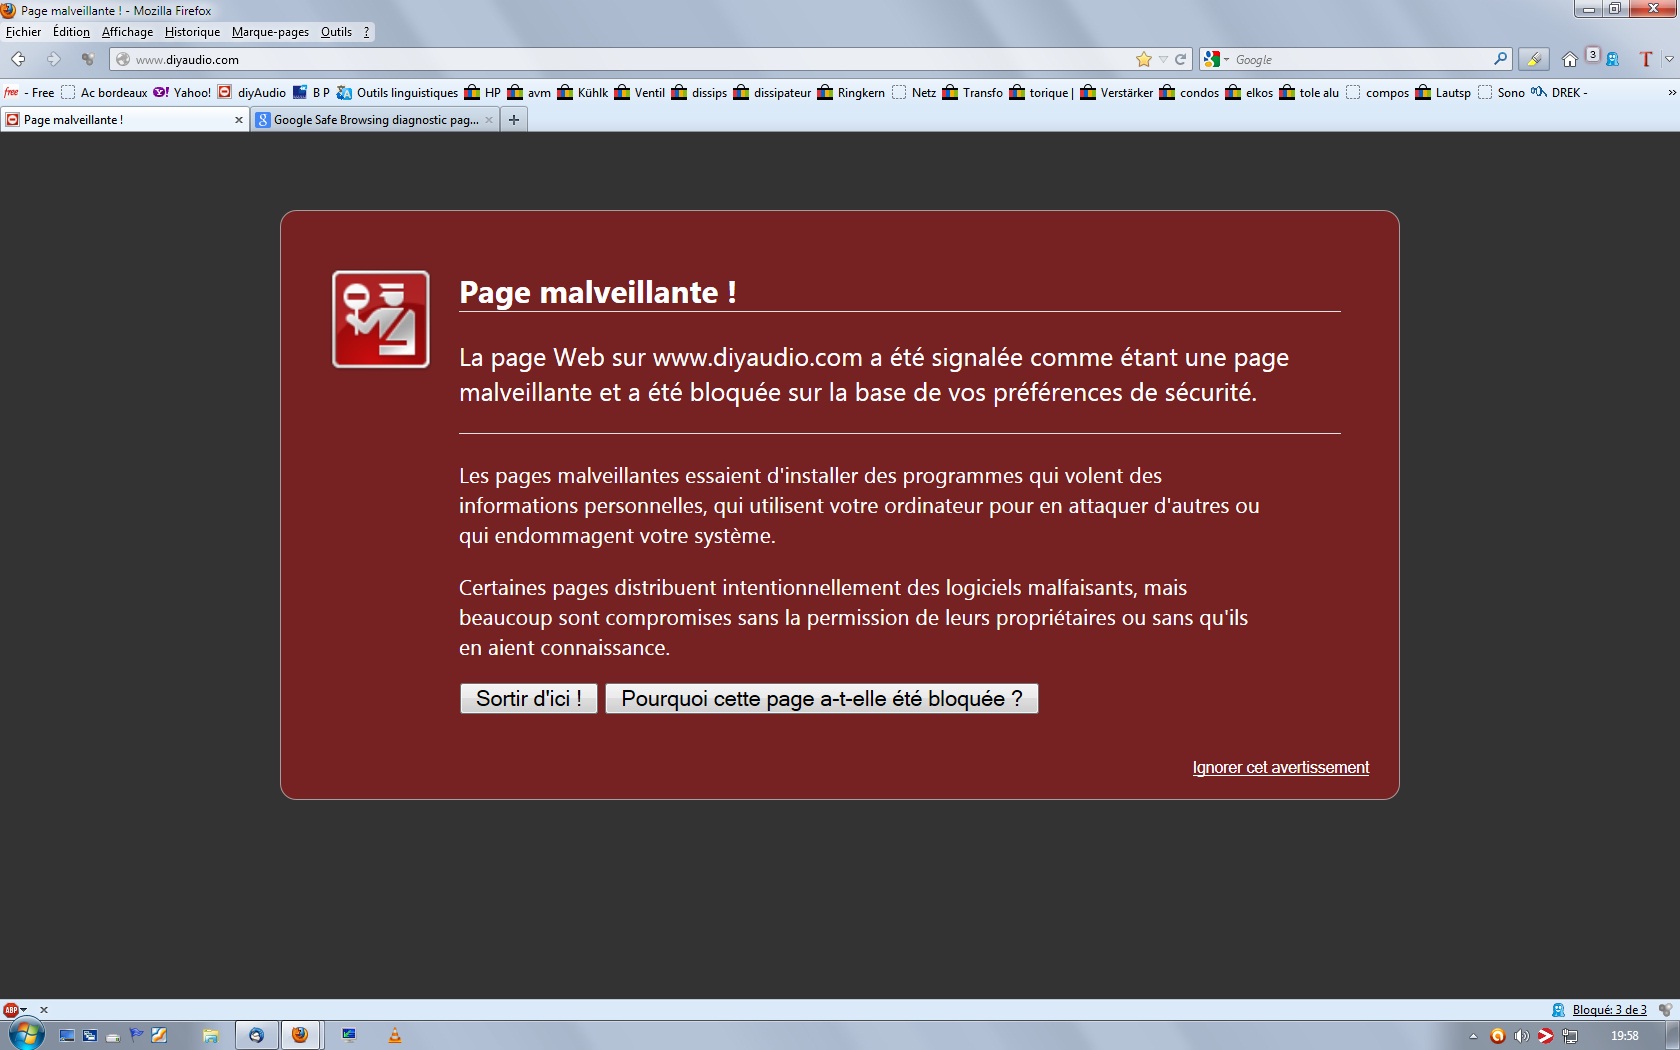Viewport: 1680px width, 1050px height.
Task: Click the taskbar clock showing 19:58
Action: (1624, 1036)
